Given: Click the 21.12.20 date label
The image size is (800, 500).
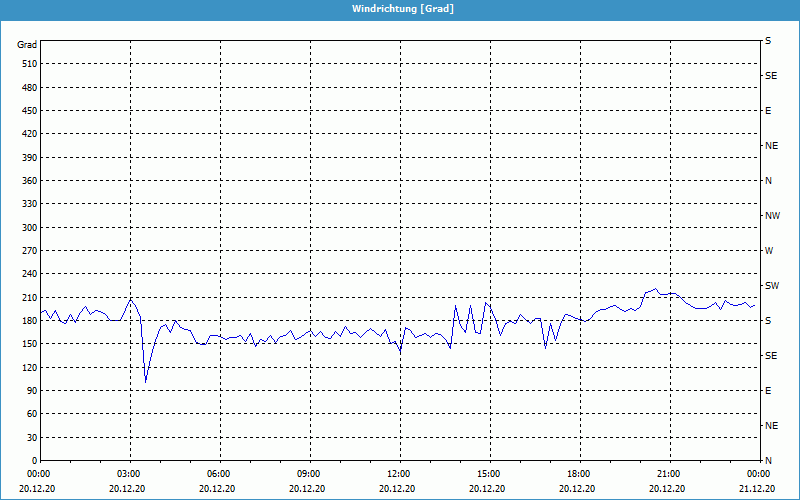Looking at the screenshot, I should point(757,489).
